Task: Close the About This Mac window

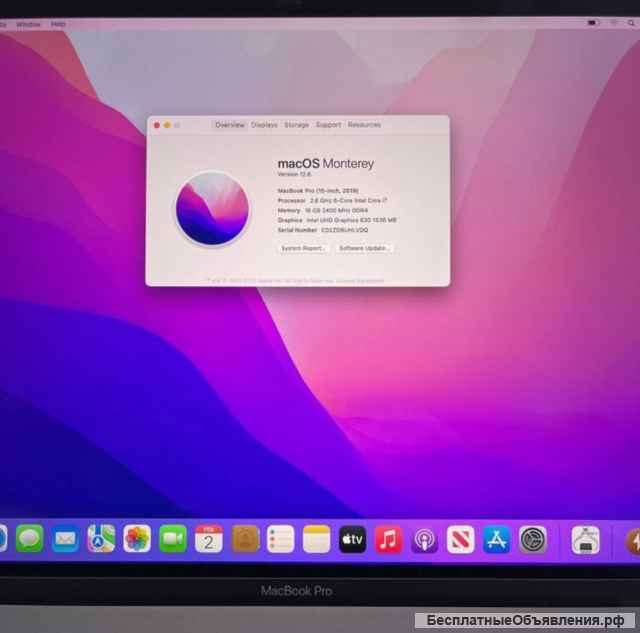Action: tap(157, 125)
